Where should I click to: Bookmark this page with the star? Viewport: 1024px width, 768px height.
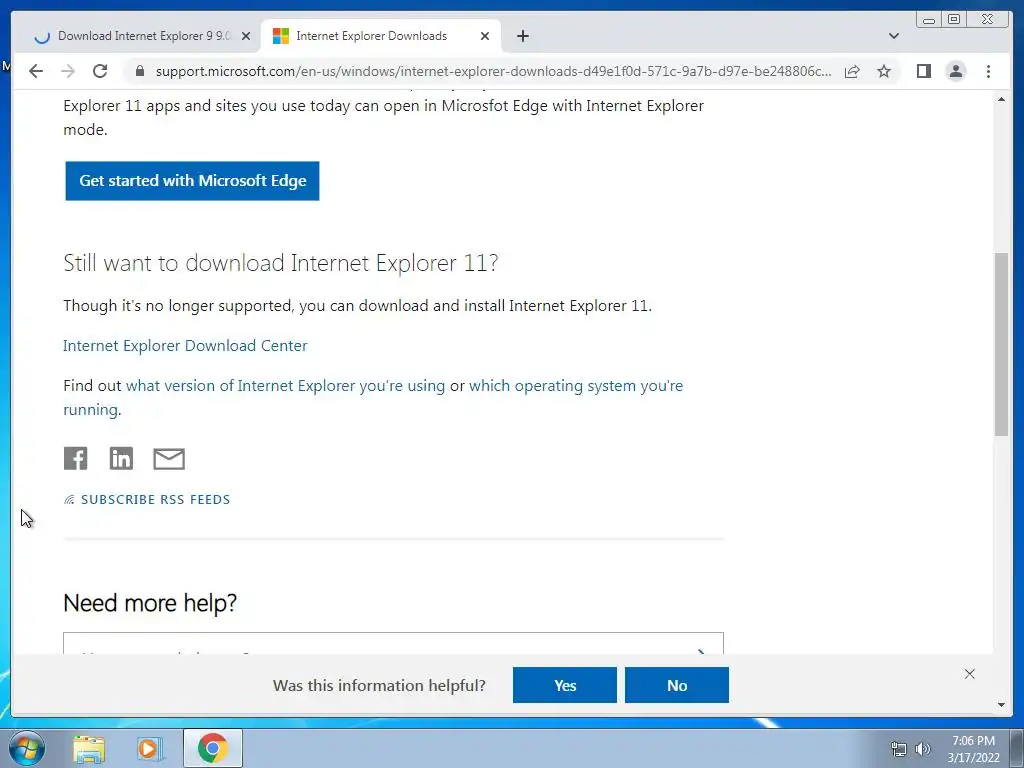click(x=884, y=71)
